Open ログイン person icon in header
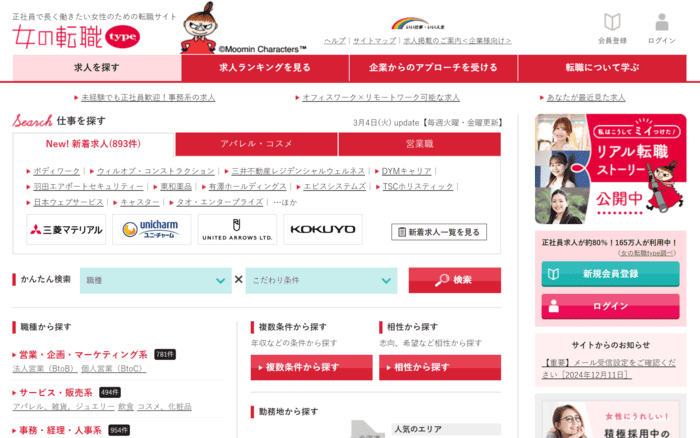Image resolution: width=700 pixels, height=438 pixels. click(662, 22)
